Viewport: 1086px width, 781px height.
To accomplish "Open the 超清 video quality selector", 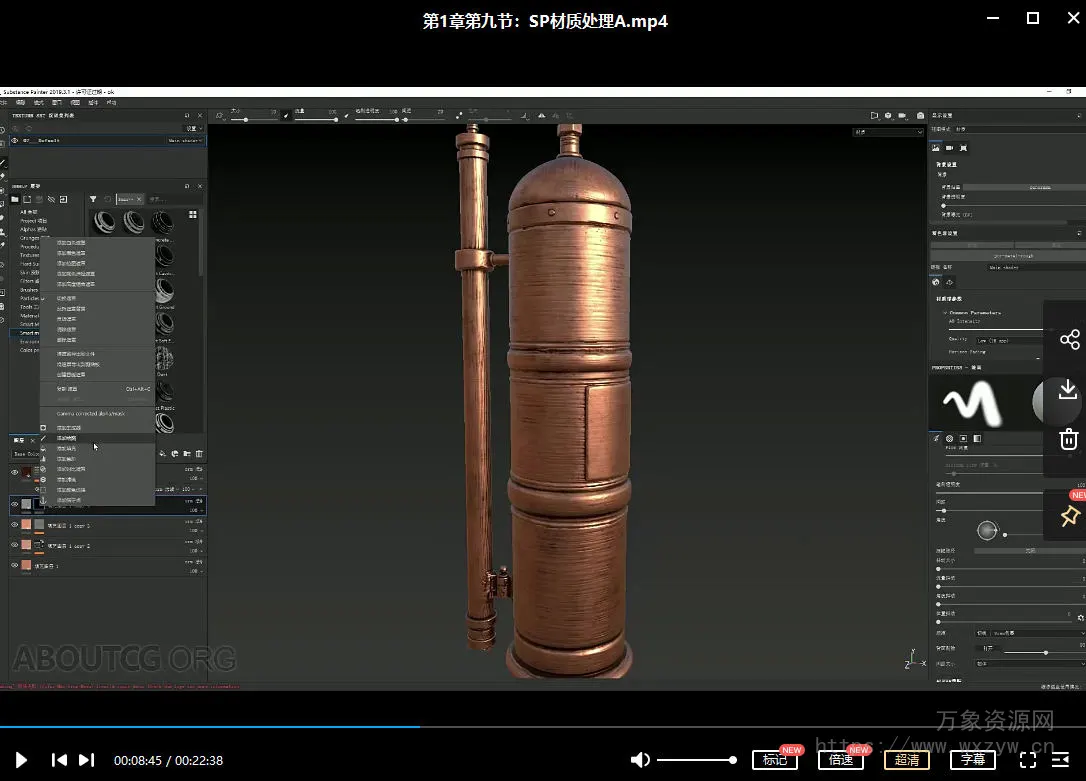I will coord(906,760).
